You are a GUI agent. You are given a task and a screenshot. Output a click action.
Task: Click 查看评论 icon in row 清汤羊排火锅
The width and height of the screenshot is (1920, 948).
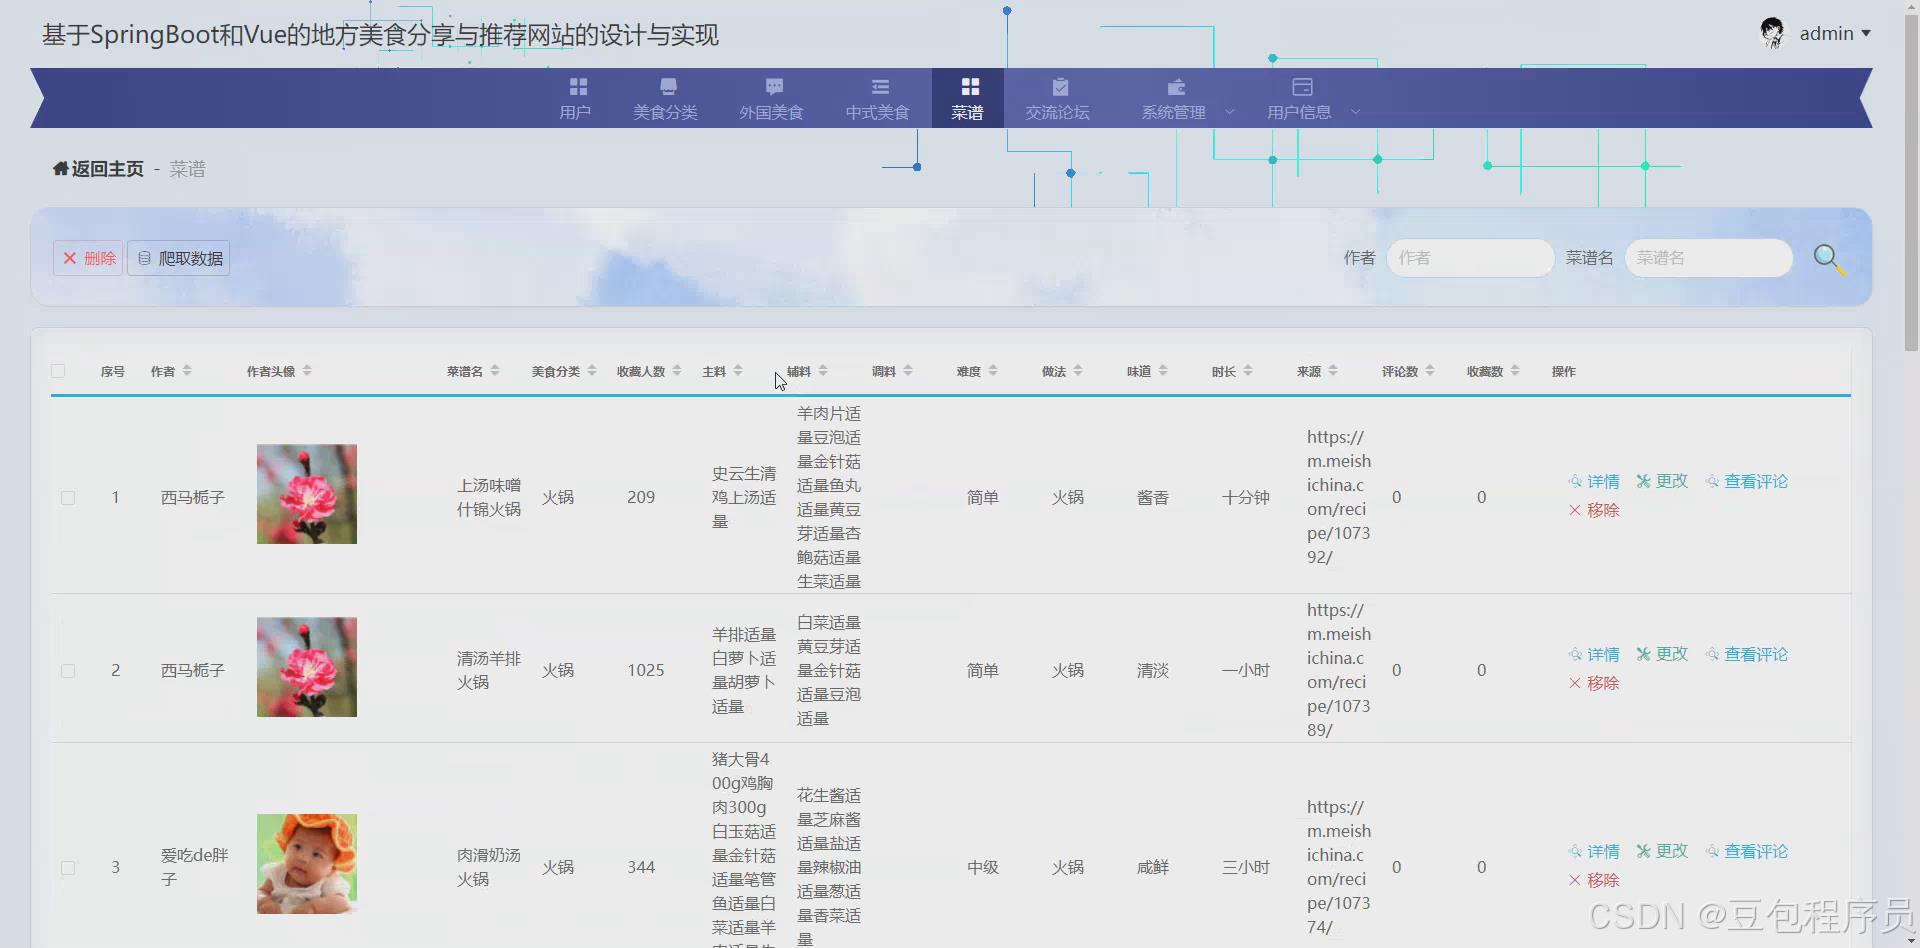coord(1712,655)
